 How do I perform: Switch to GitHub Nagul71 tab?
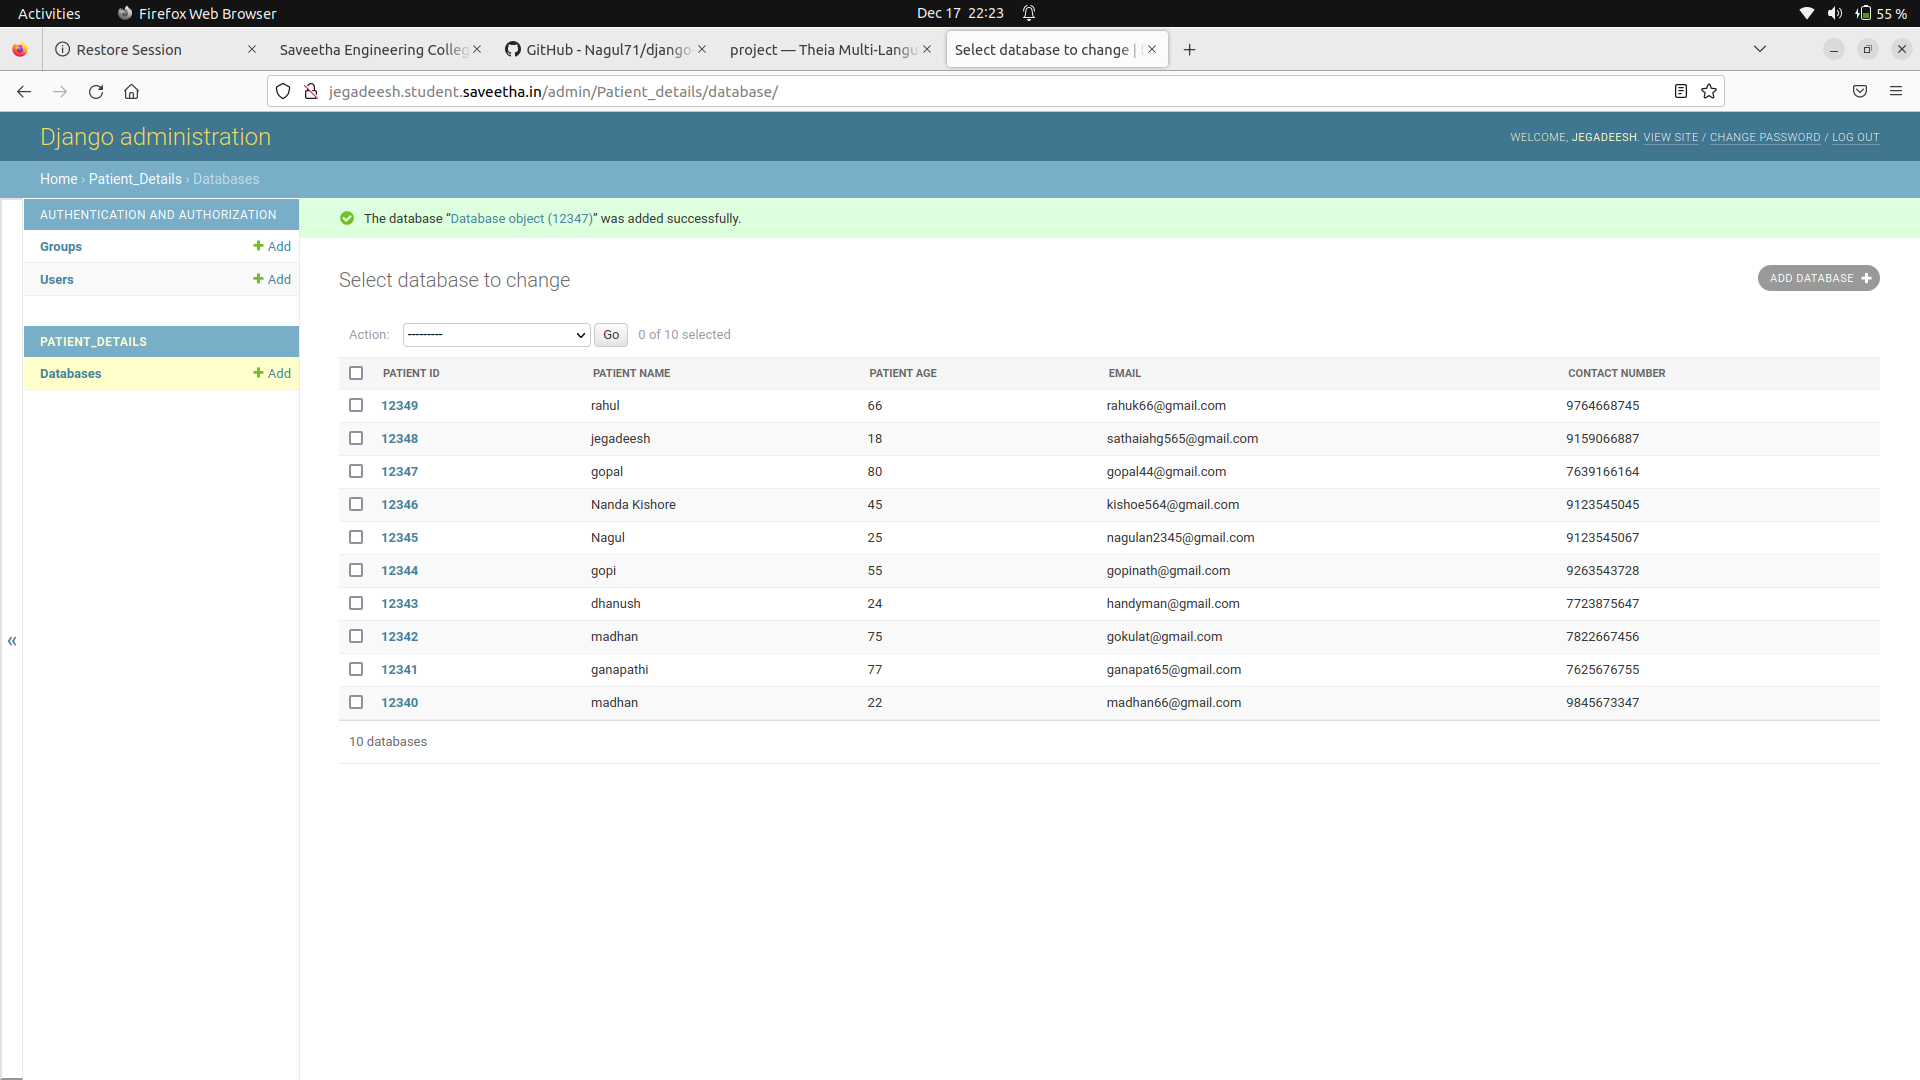click(x=600, y=50)
